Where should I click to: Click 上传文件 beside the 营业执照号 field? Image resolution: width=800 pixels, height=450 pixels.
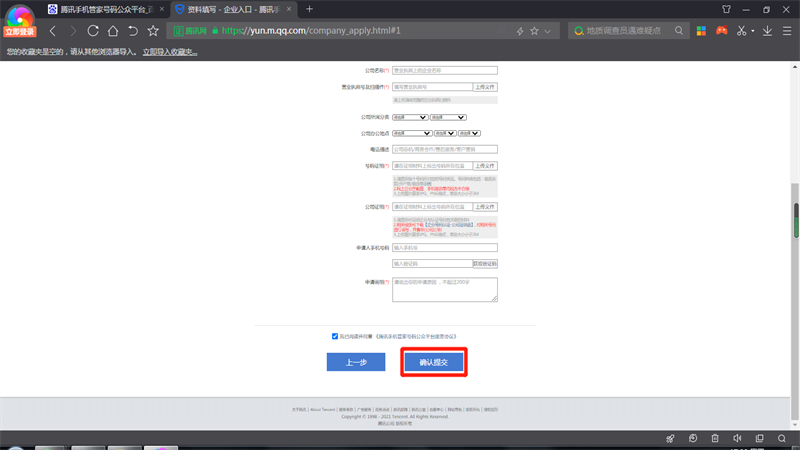(x=485, y=87)
